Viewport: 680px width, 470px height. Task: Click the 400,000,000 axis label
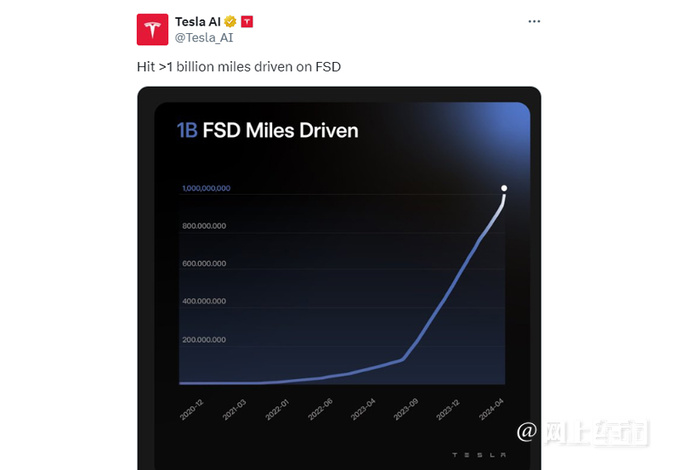pos(204,301)
